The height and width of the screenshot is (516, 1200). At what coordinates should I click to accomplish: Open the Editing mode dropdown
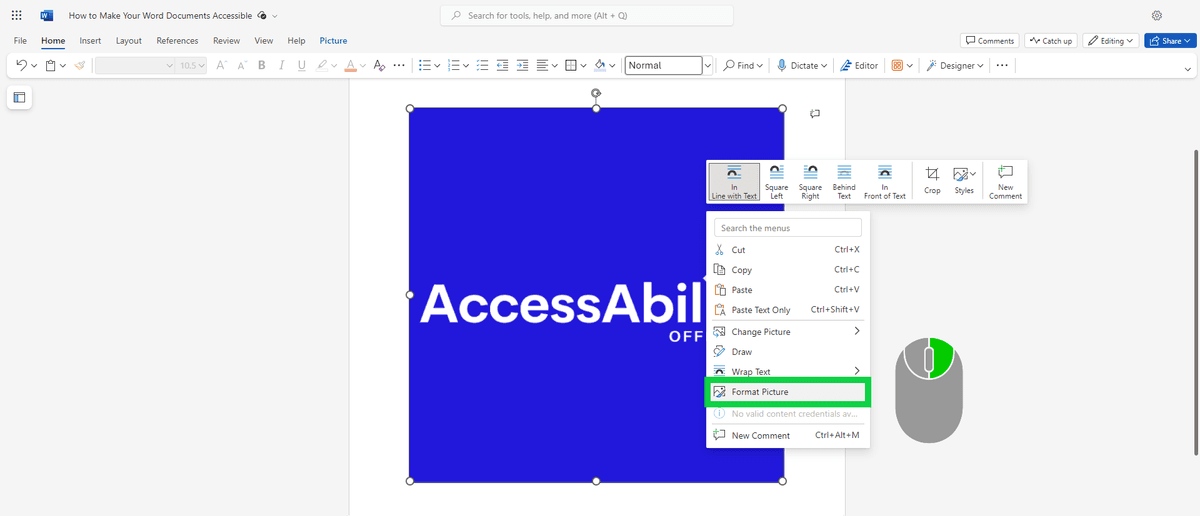click(x=1111, y=41)
